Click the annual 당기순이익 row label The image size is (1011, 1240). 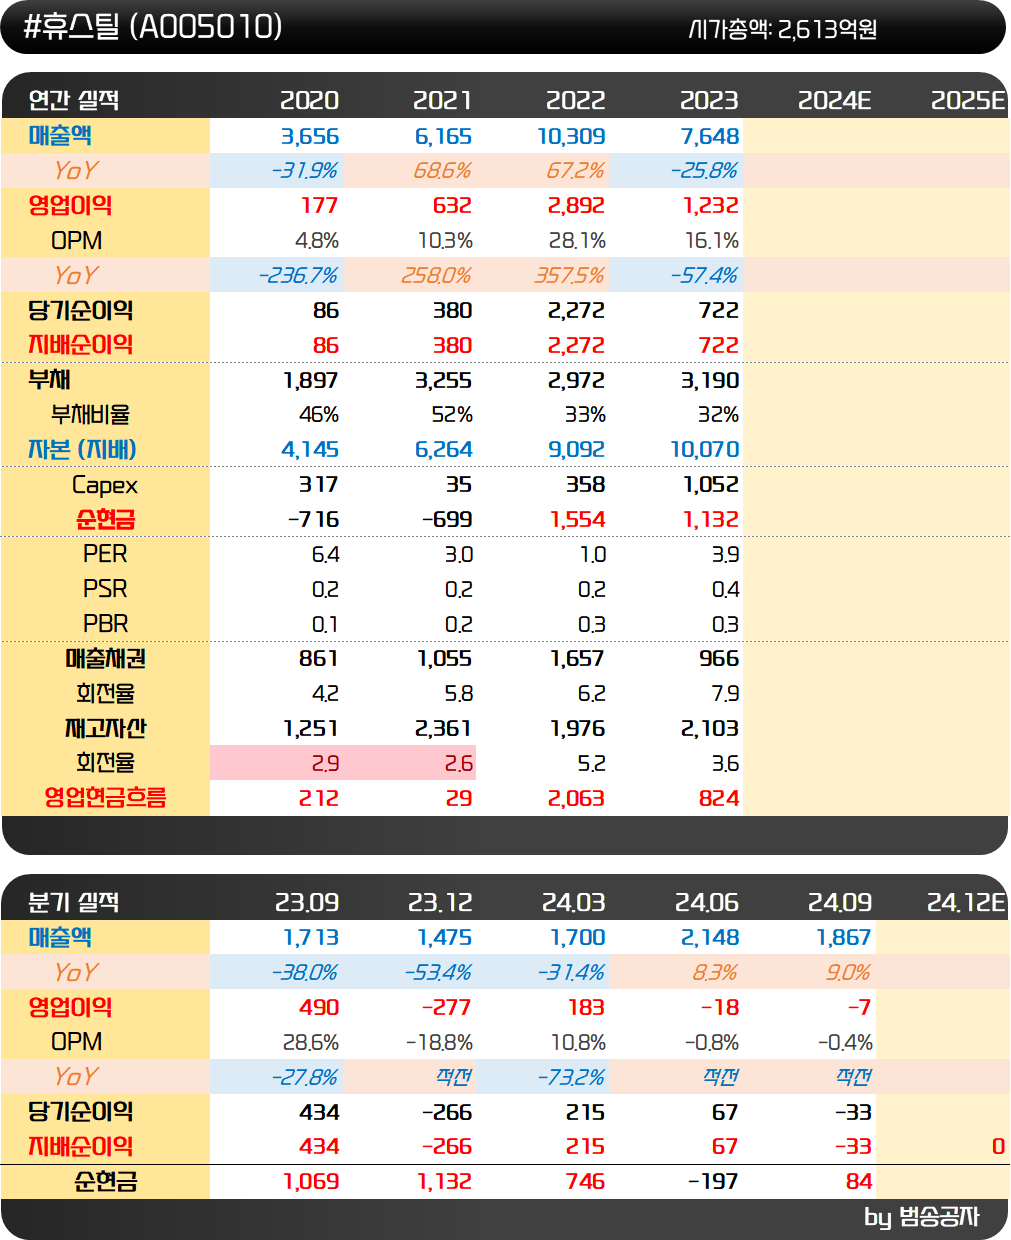(x=80, y=310)
